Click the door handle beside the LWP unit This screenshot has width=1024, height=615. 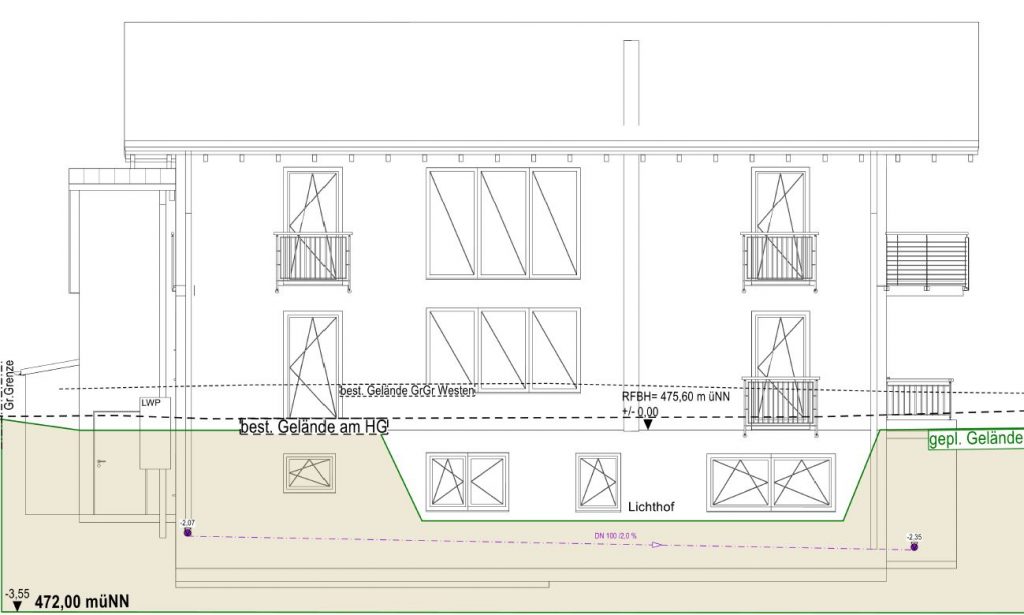tap(101, 463)
